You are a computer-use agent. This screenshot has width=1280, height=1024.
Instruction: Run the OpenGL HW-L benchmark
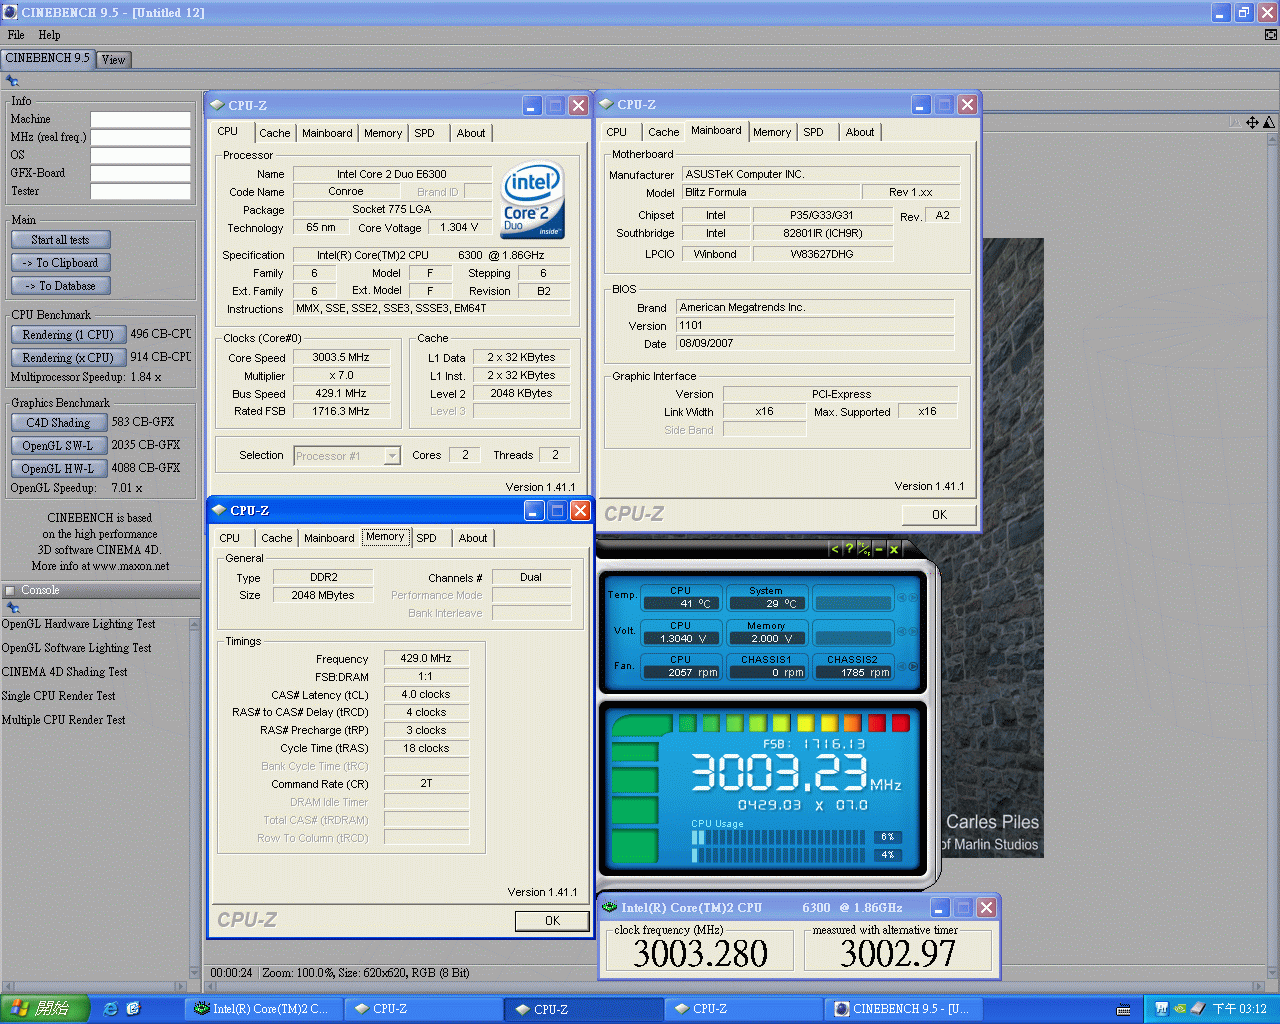58,469
